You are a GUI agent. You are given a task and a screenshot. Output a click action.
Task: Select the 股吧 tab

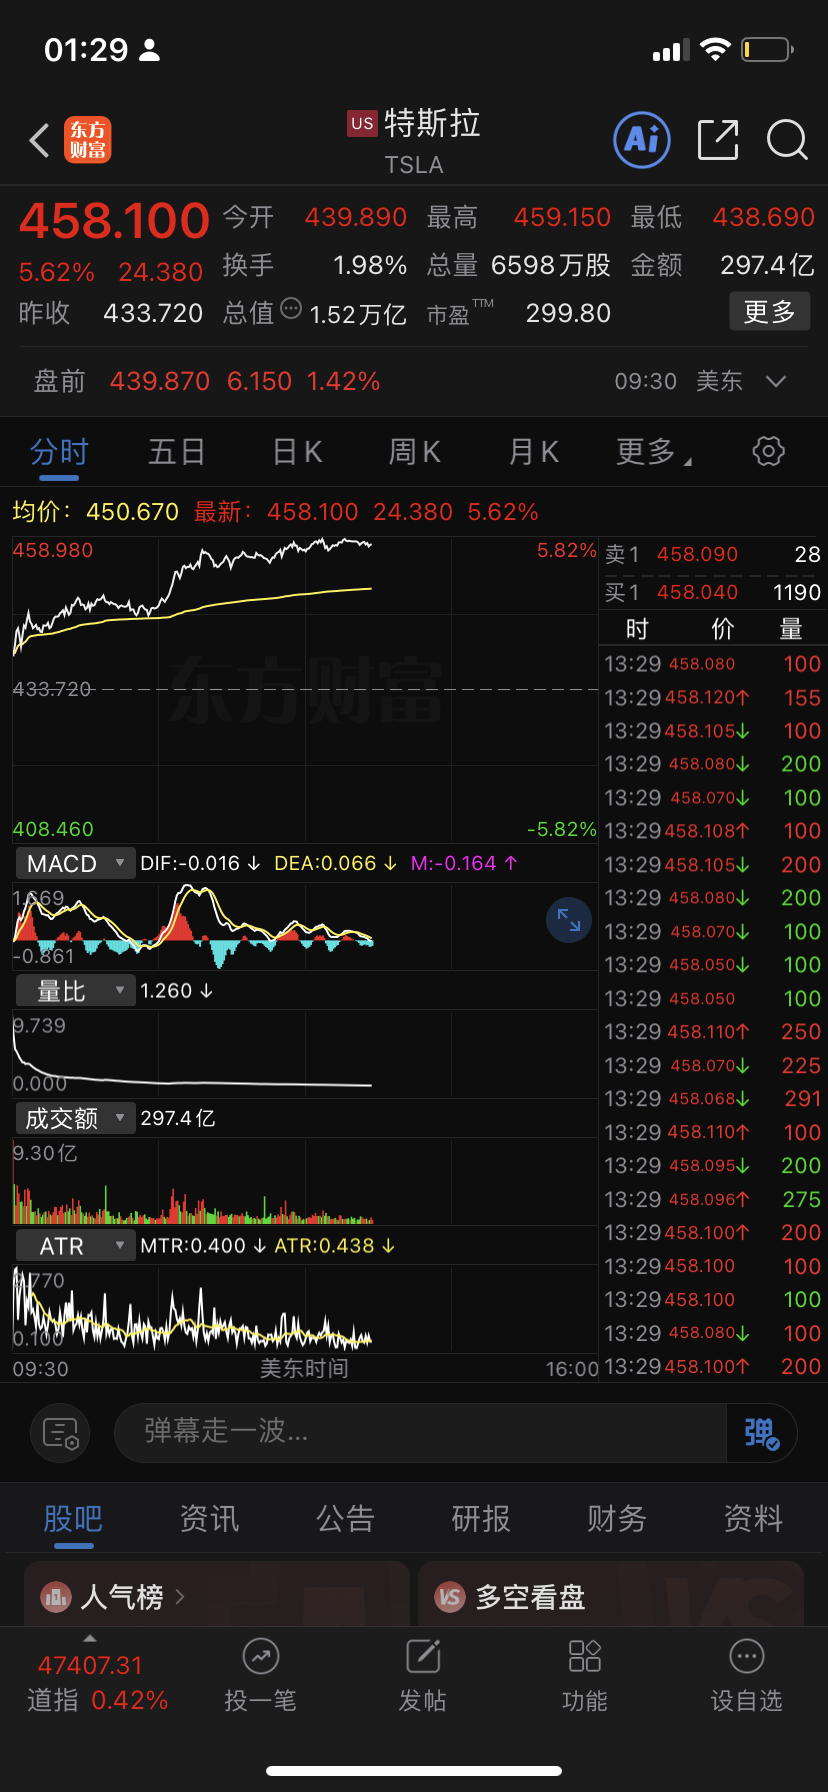coord(73,1519)
